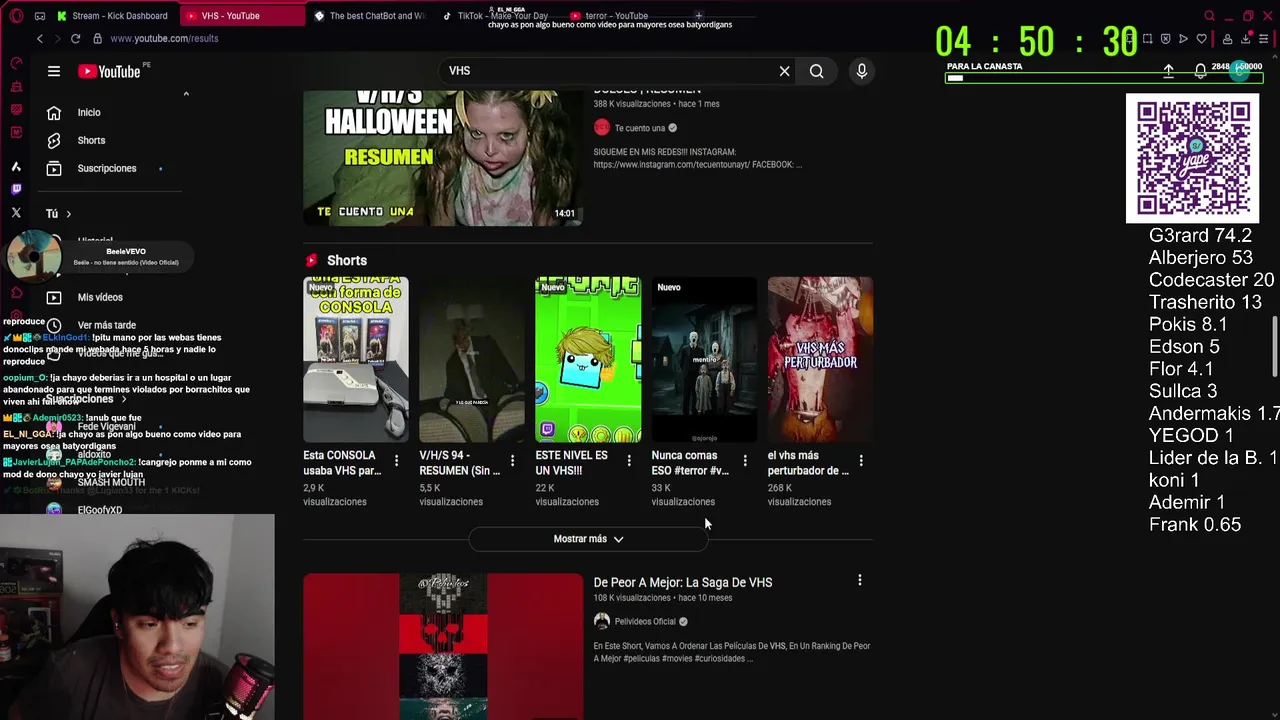1280x720 pixels.
Task: Open options for ESTE NIVEL ES UN VHS short
Action: 629,461
